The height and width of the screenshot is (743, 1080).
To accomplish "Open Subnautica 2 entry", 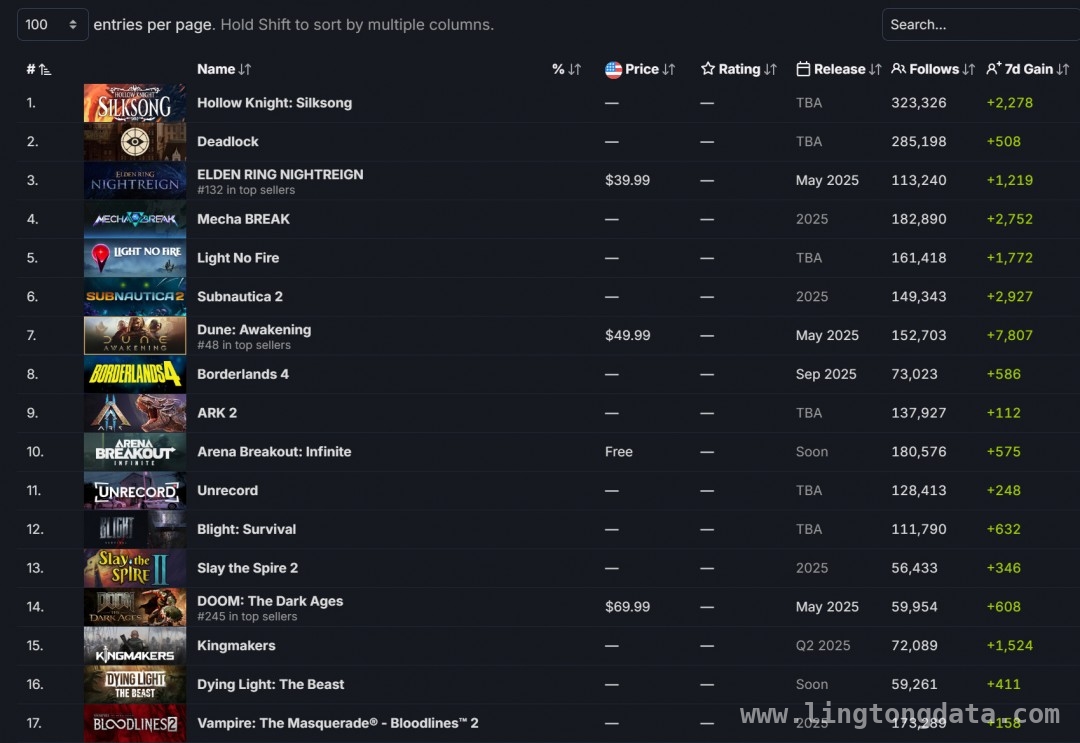I will (x=240, y=297).
